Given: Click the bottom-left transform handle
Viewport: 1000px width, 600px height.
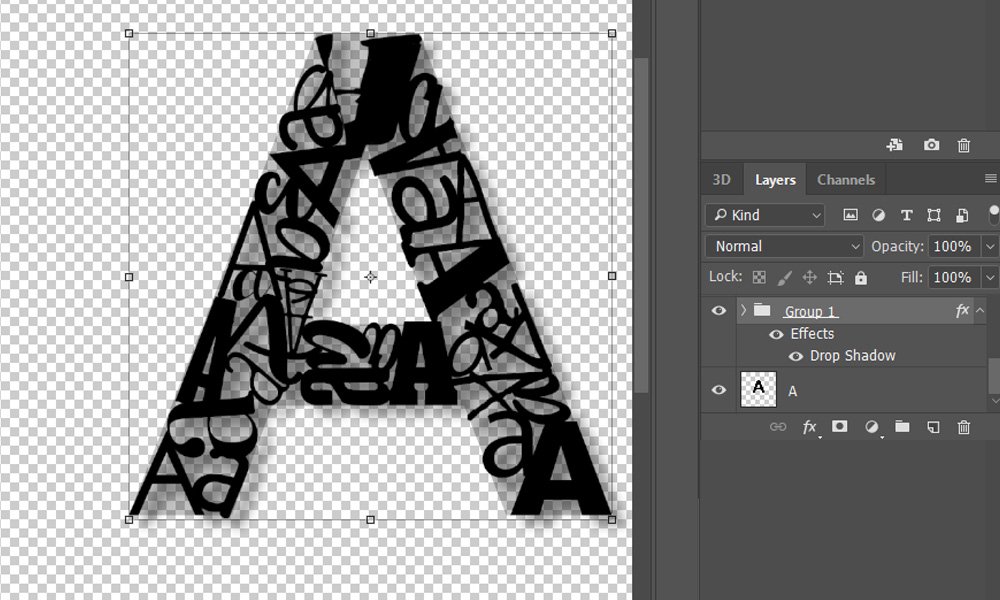Looking at the screenshot, I should point(129,520).
